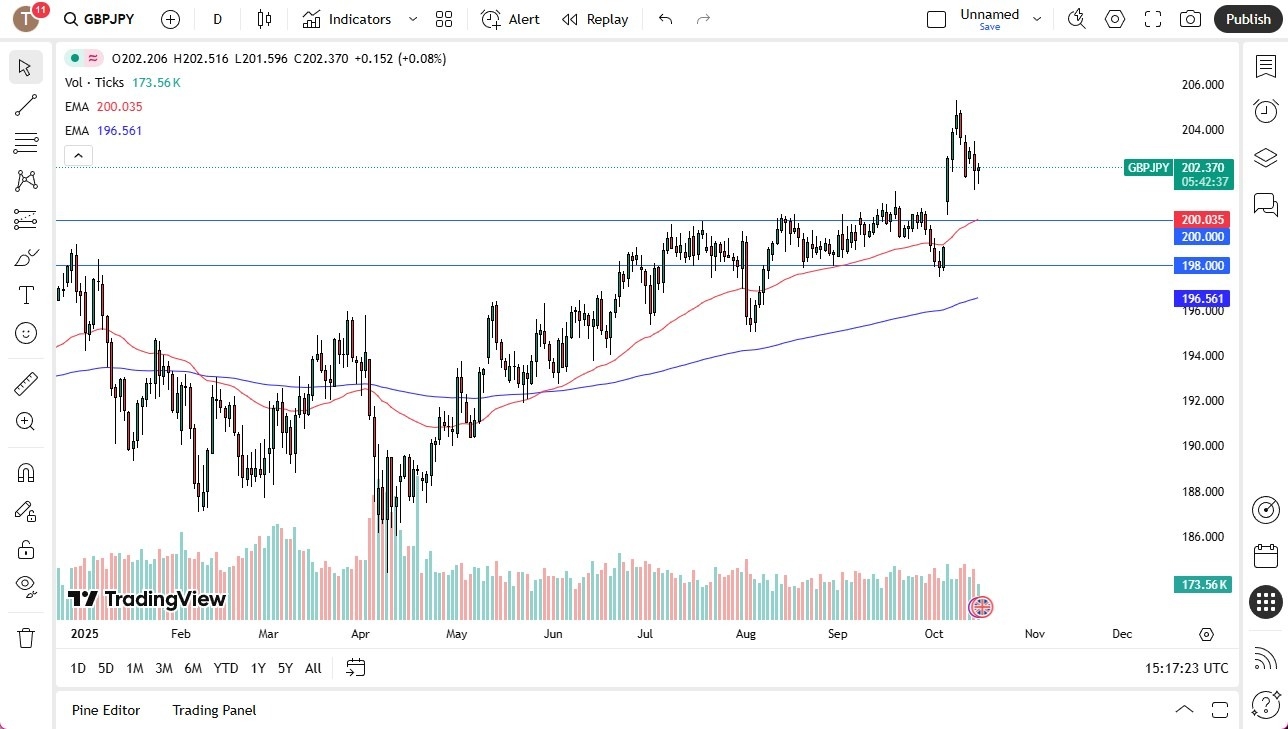Enable magnet snapping mode
1288x729 pixels.
[x=25, y=472]
